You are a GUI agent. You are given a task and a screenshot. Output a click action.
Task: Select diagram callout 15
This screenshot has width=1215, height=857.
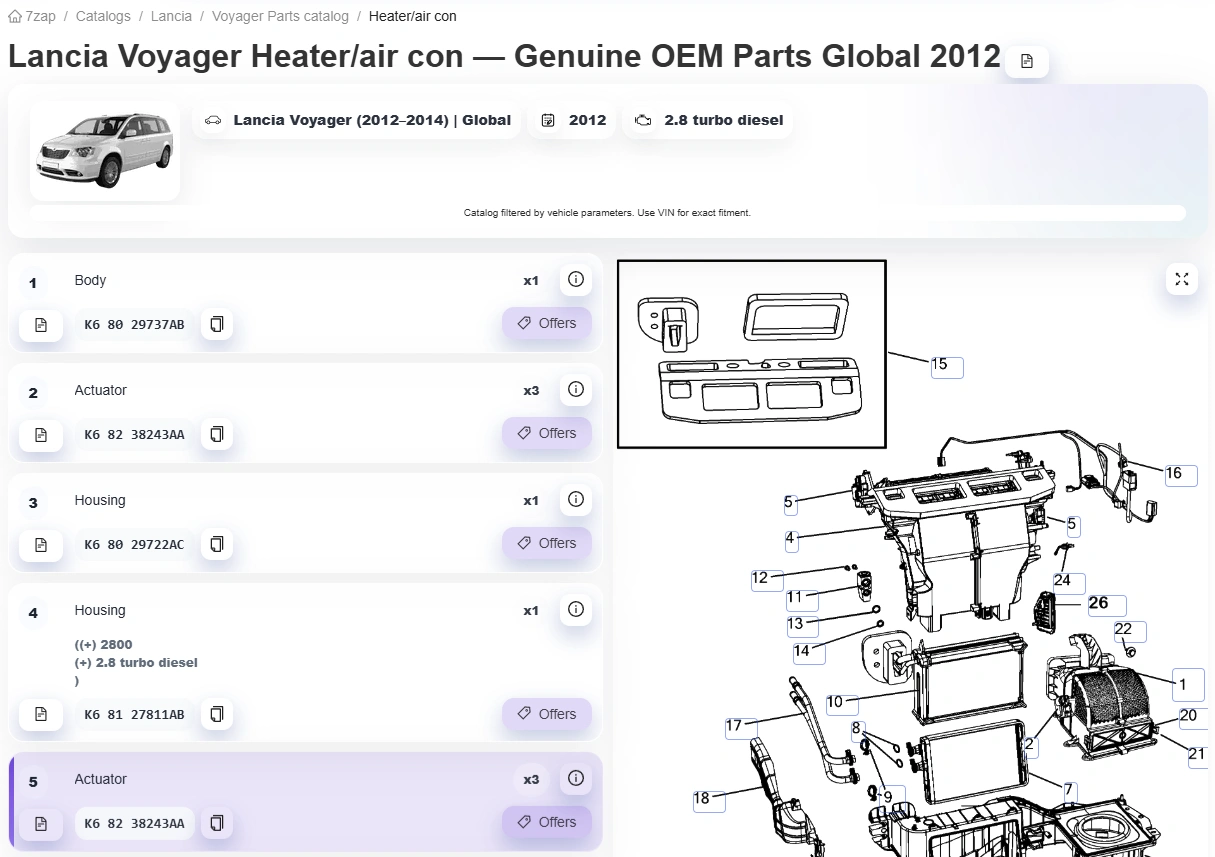click(x=946, y=366)
